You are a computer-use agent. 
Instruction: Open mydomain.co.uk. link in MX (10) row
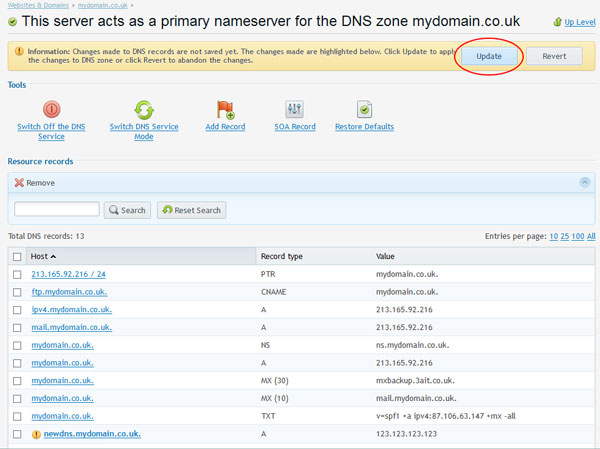tap(62, 398)
